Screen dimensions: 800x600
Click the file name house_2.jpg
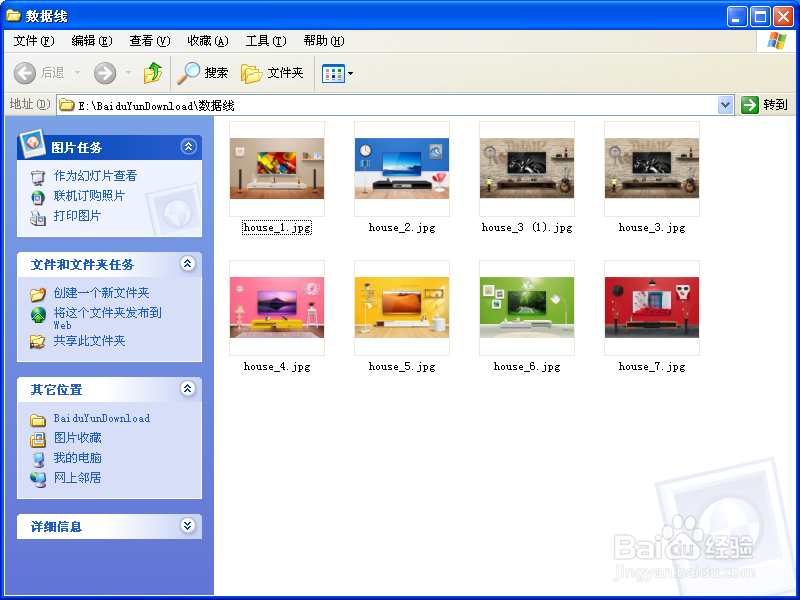coord(402,228)
